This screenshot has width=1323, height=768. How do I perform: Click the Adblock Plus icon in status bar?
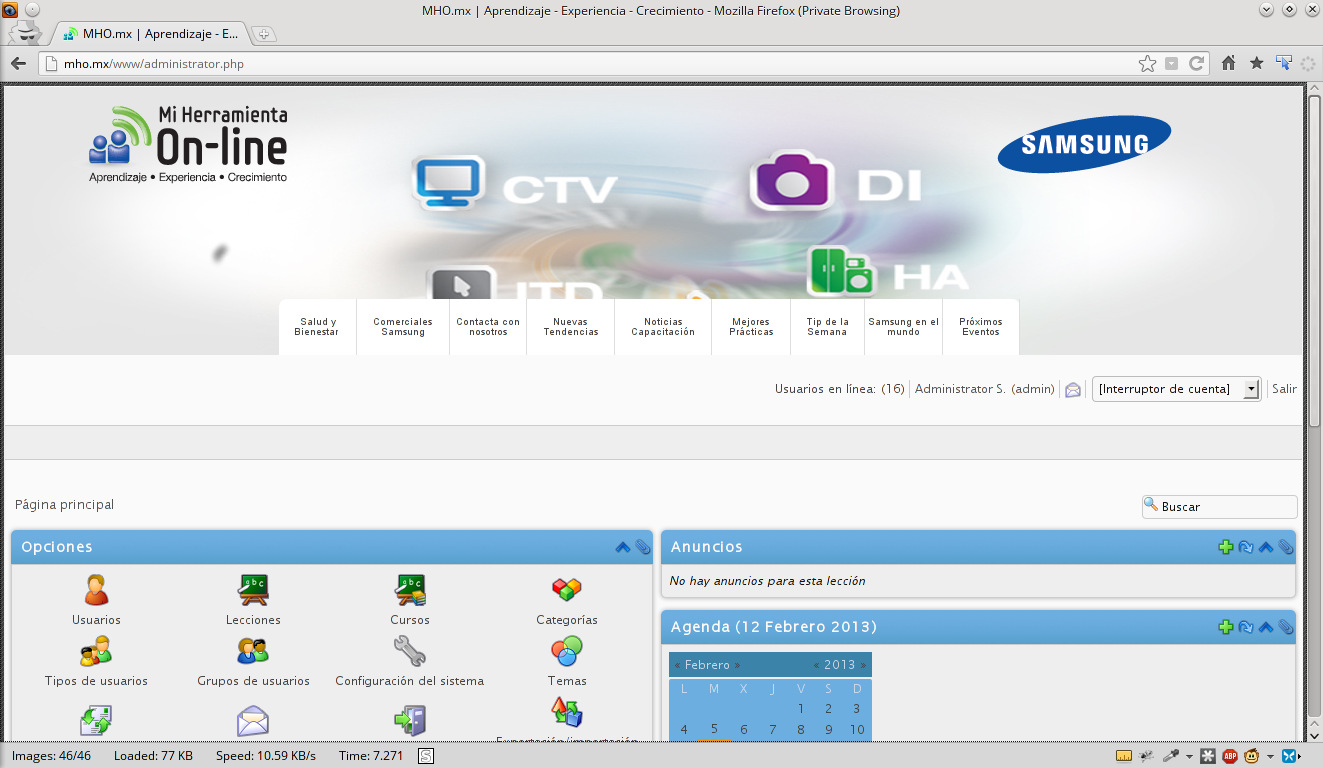1231,756
